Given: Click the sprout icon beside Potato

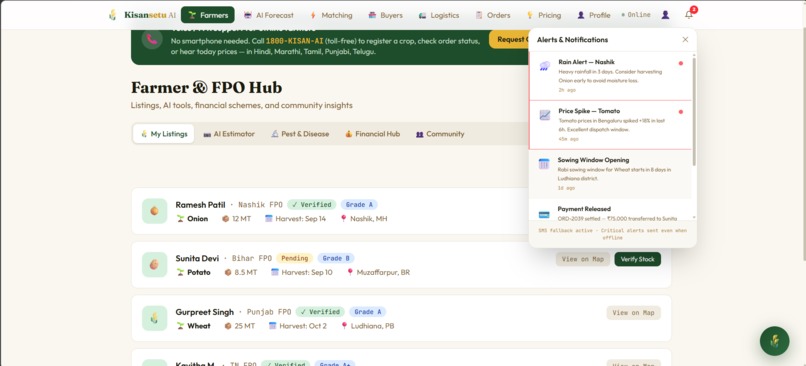Looking at the screenshot, I should coord(180,272).
